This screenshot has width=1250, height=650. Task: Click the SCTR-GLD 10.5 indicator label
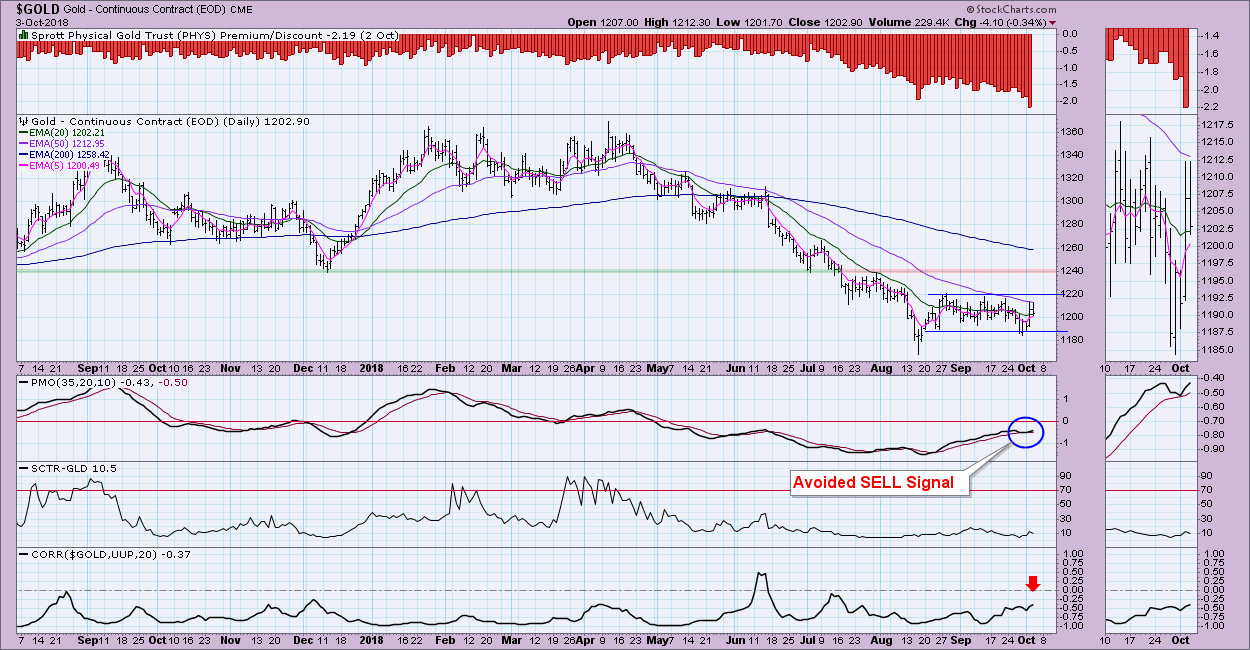point(58,468)
